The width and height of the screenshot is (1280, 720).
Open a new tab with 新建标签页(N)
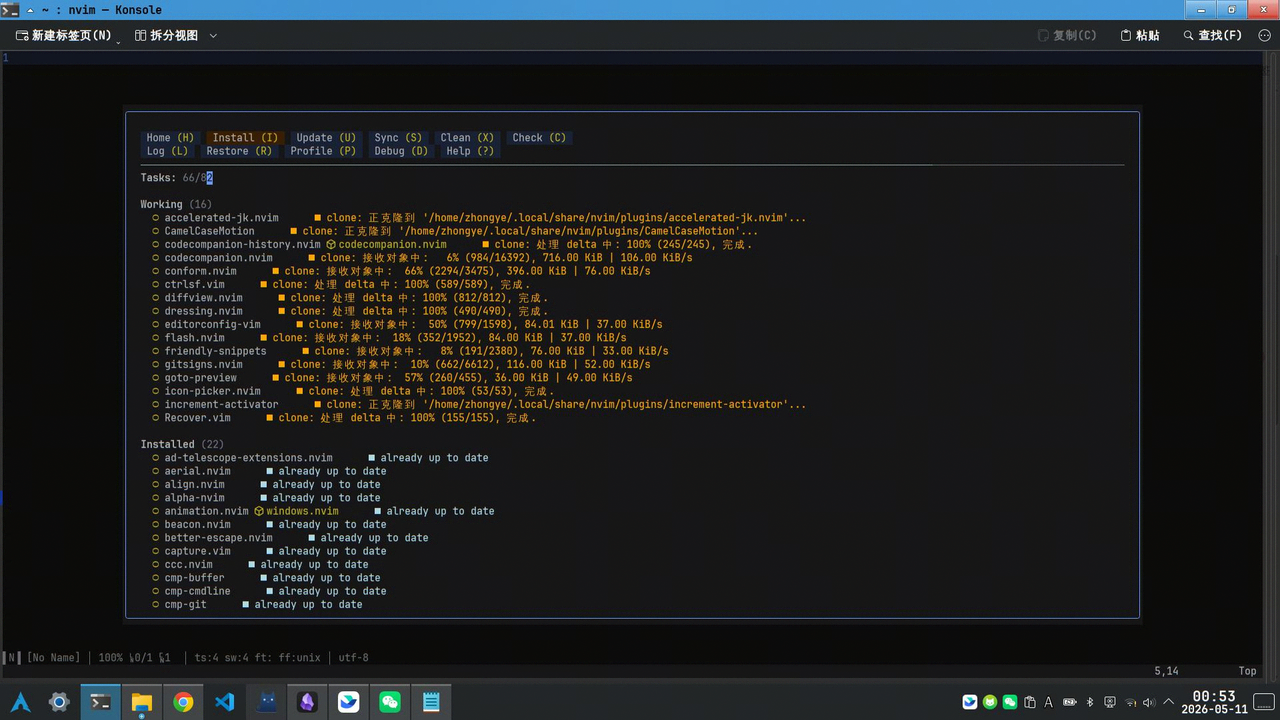pyautogui.click(x=64, y=35)
